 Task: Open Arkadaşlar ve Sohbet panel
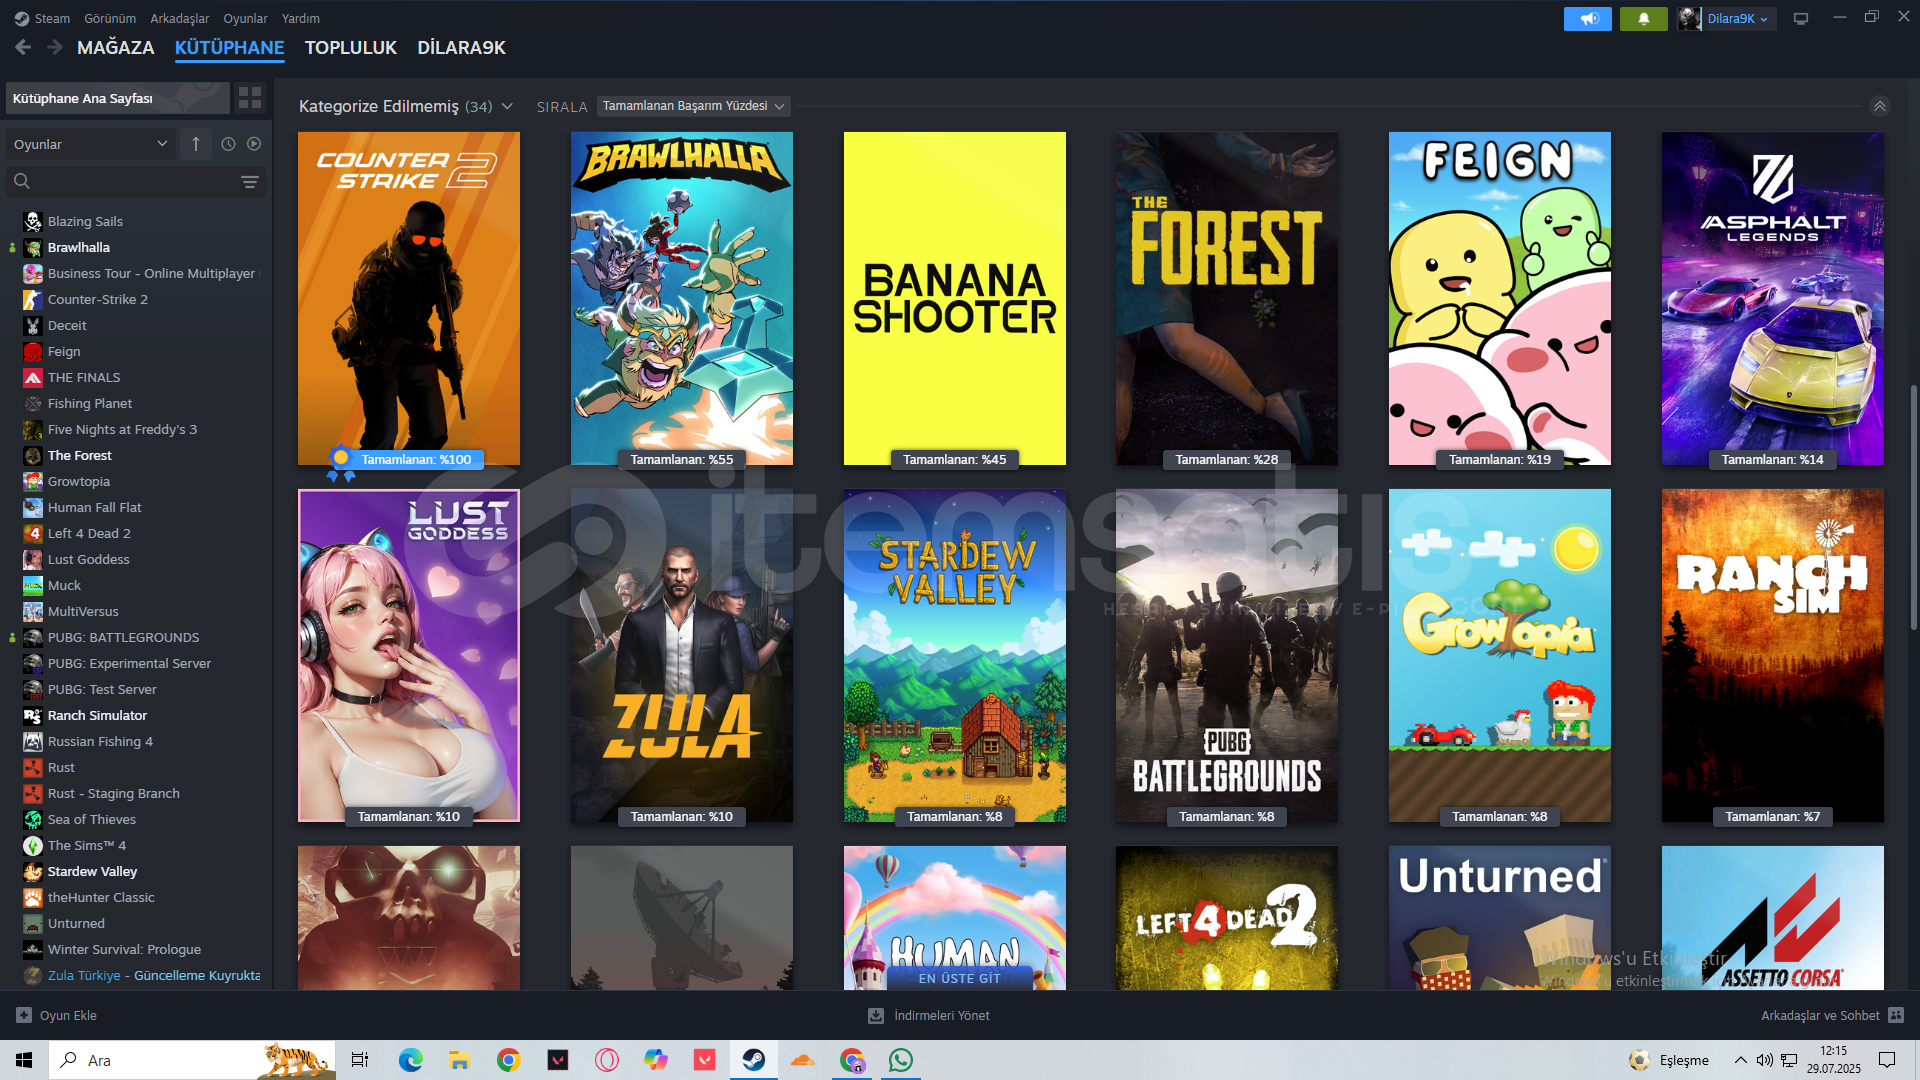pyautogui.click(x=1832, y=1015)
